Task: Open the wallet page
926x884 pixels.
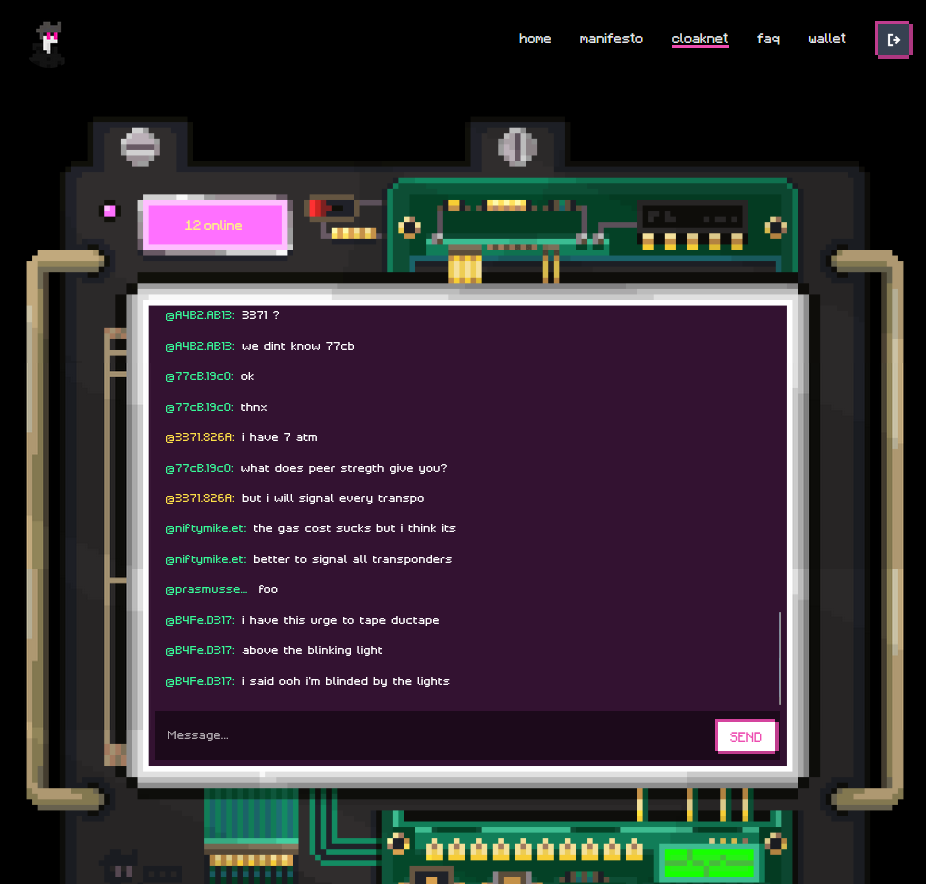Action: pos(826,39)
